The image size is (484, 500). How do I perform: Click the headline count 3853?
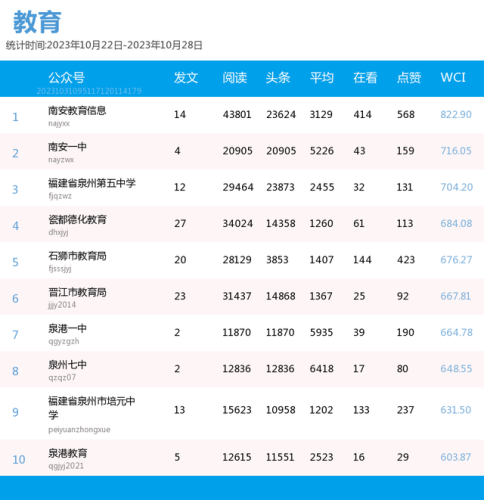click(277, 260)
